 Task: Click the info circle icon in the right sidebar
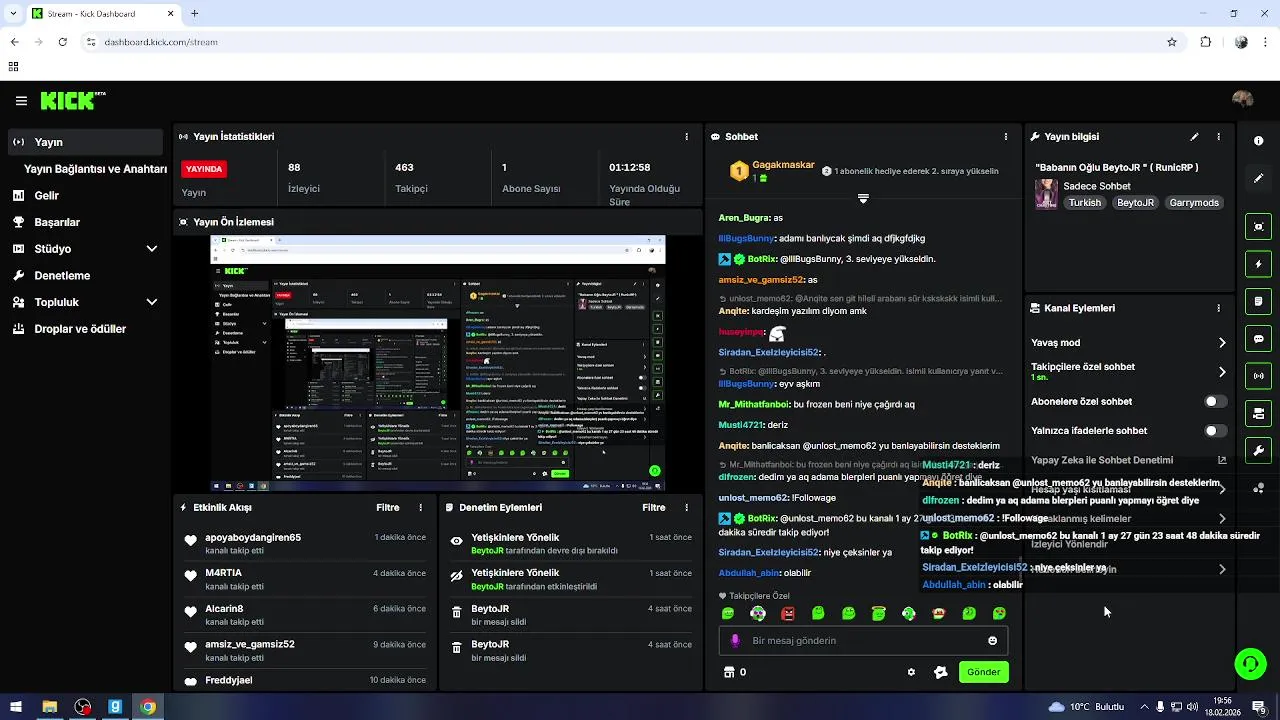click(x=1258, y=141)
